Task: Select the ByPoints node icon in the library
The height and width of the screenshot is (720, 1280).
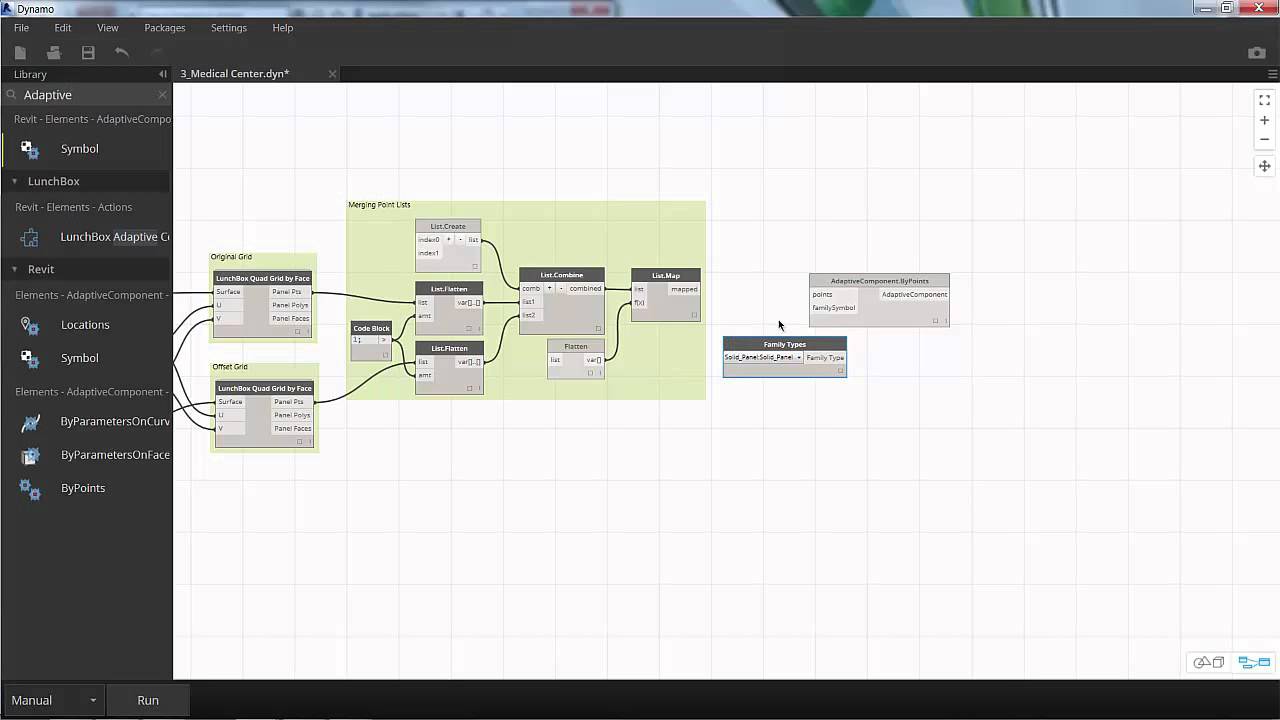Action: click(x=28, y=488)
